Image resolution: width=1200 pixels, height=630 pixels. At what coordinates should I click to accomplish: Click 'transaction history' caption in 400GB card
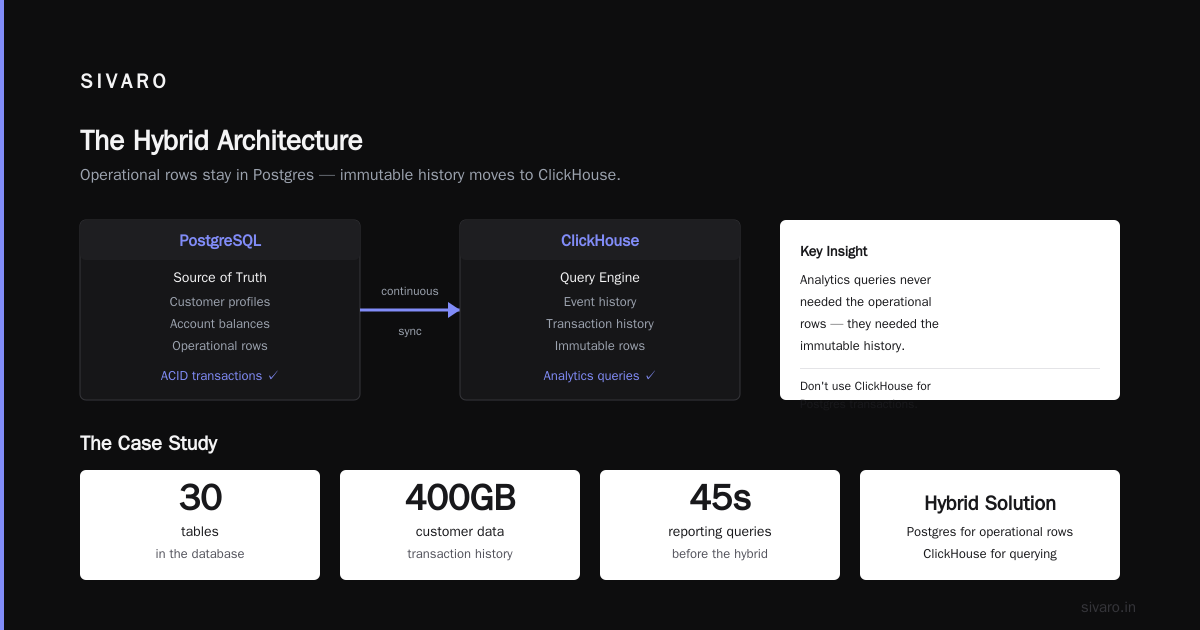point(460,554)
